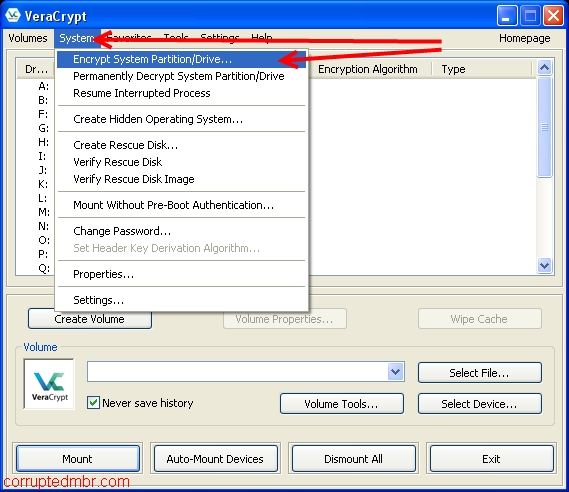569x492 pixels.
Task: Click the Mount button
Action: pyautogui.click(x=78, y=459)
